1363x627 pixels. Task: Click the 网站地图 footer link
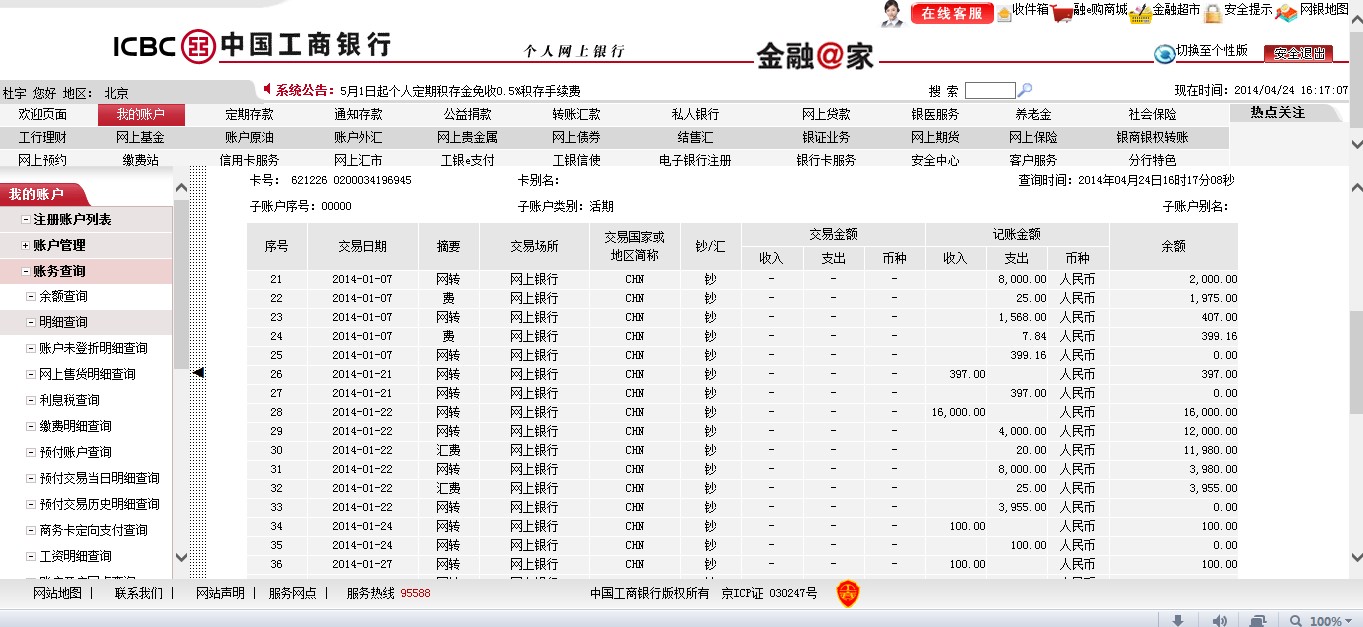click(x=57, y=593)
